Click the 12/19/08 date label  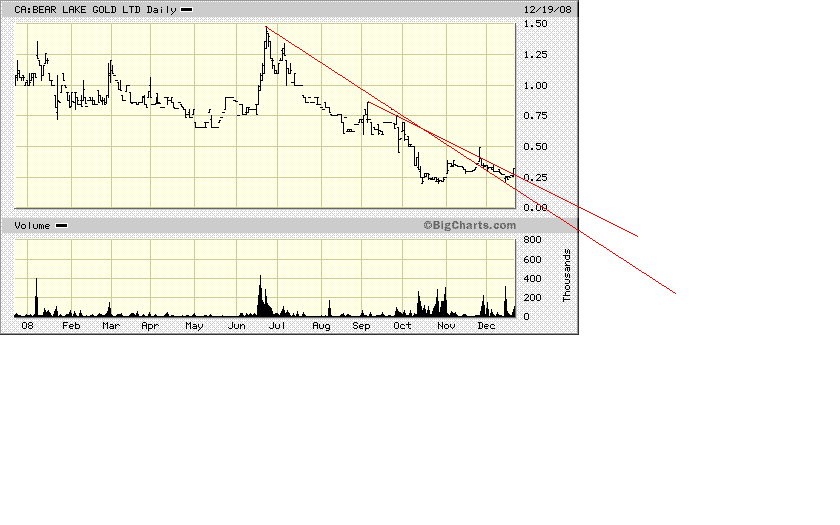pyautogui.click(x=548, y=10)
